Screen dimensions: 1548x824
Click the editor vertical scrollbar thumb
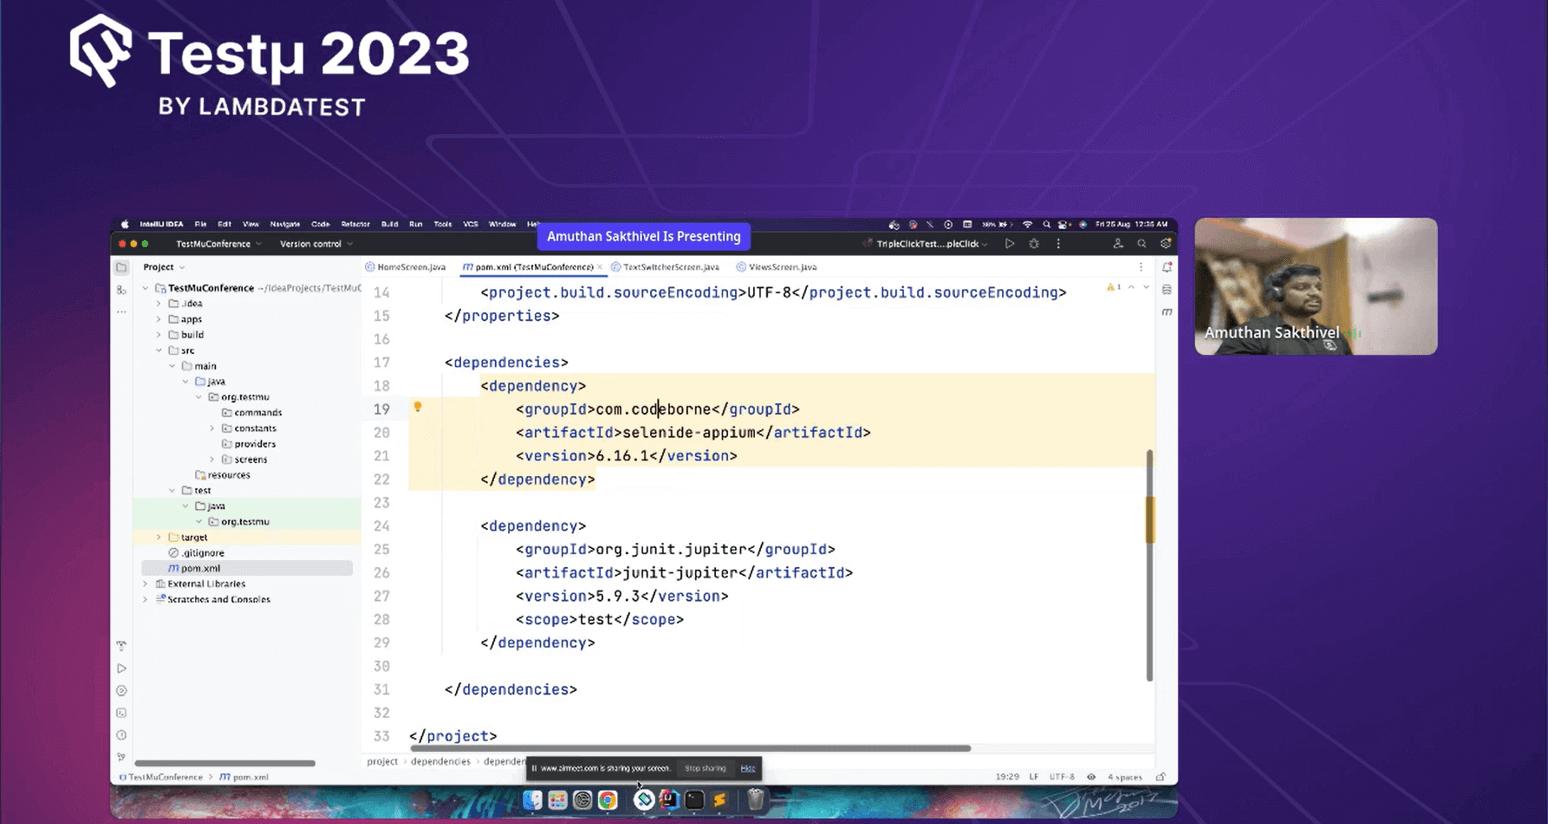(1150, 565)
